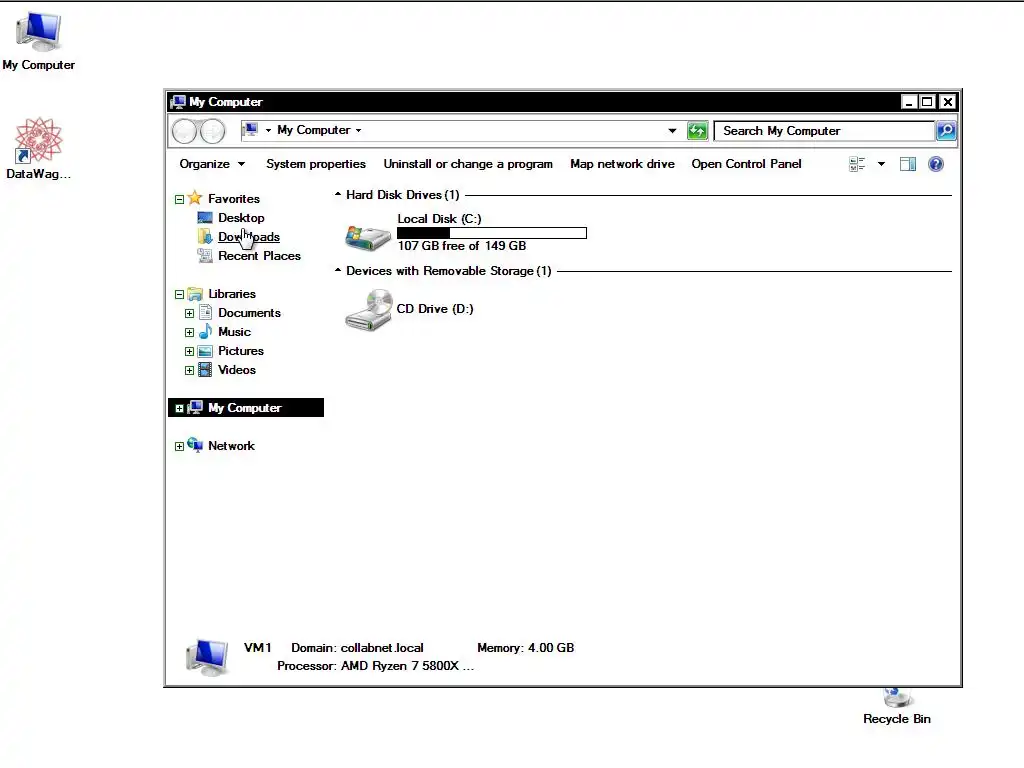Select the CD Drive (D:) icon
The height and width of the screenshot is (768, 1024).
pyautogui.click(x=369, y=310)
